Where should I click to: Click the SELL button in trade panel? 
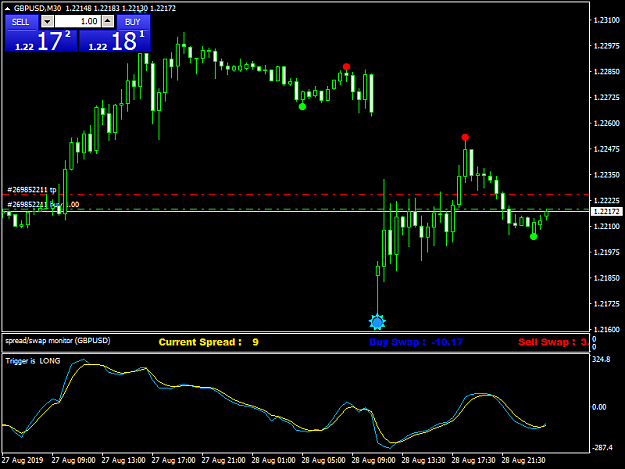tap(21, 22)
